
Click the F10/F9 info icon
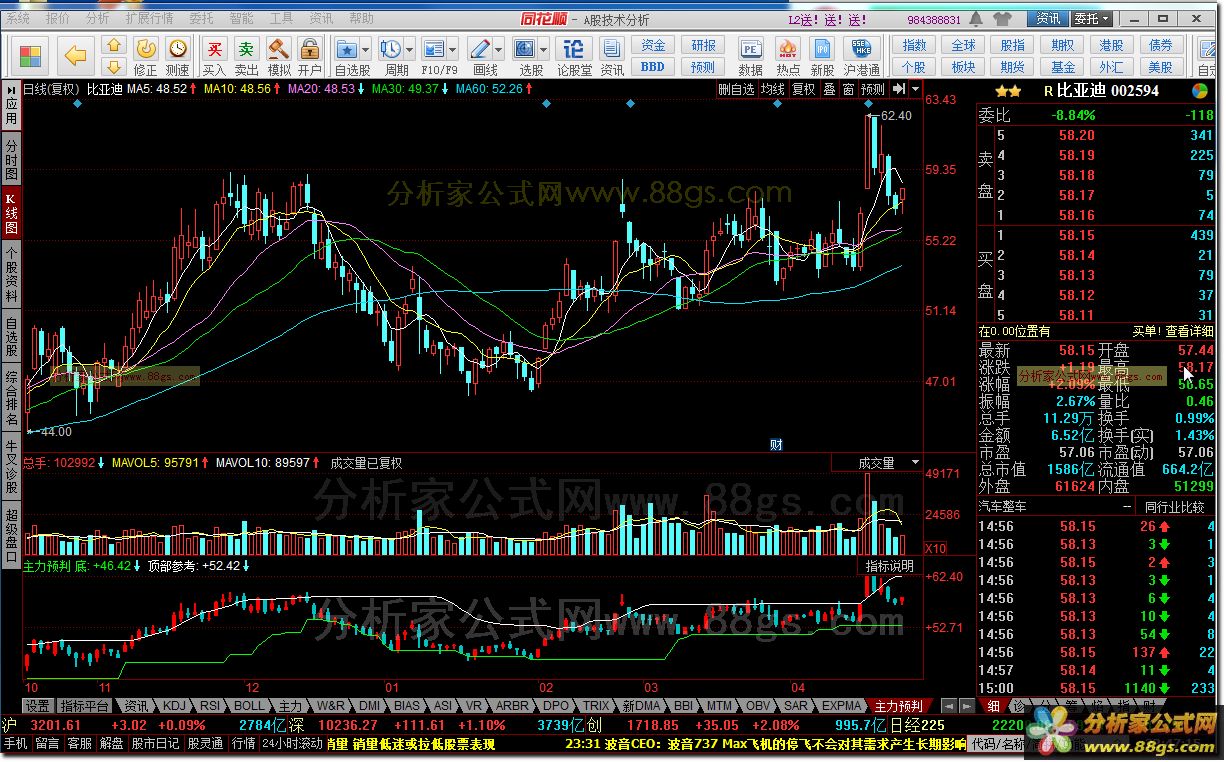[434, 49]
